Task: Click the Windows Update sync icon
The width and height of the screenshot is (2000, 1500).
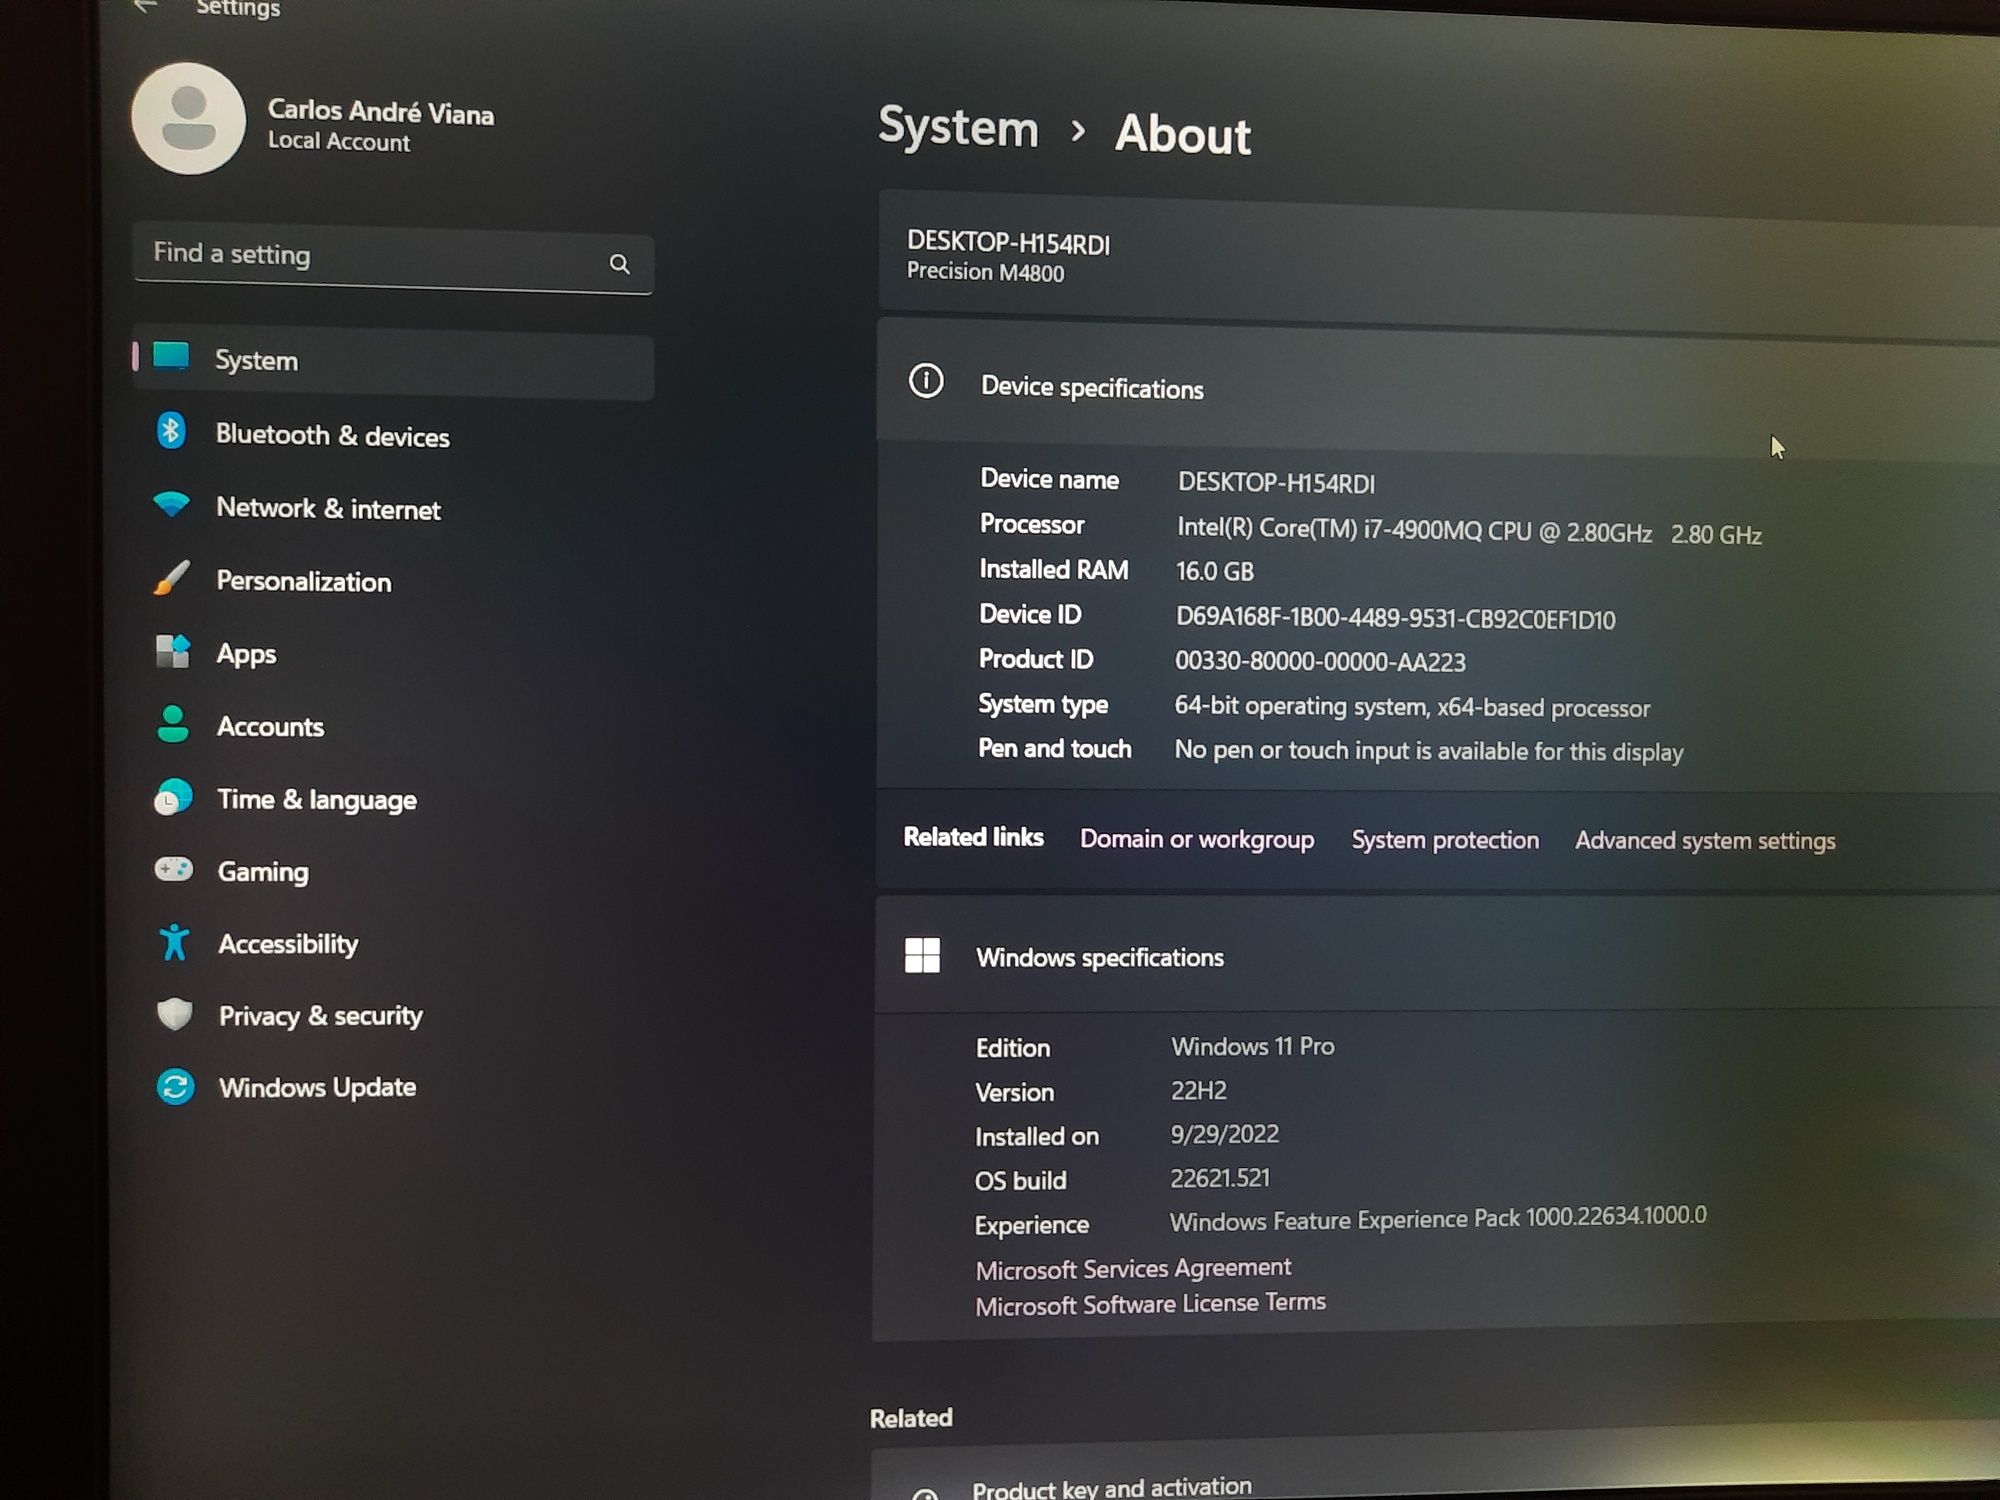Action: click(175, 1086)
